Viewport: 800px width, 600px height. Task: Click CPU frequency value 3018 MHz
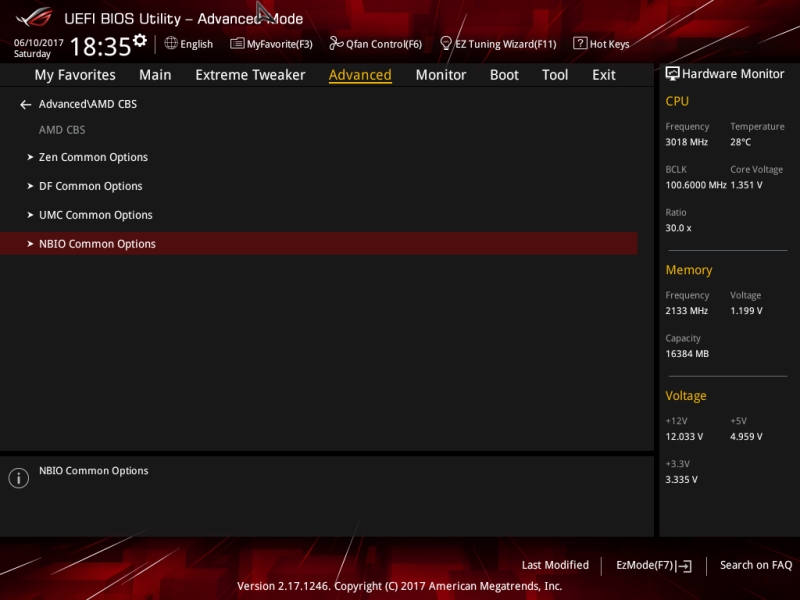687,142
